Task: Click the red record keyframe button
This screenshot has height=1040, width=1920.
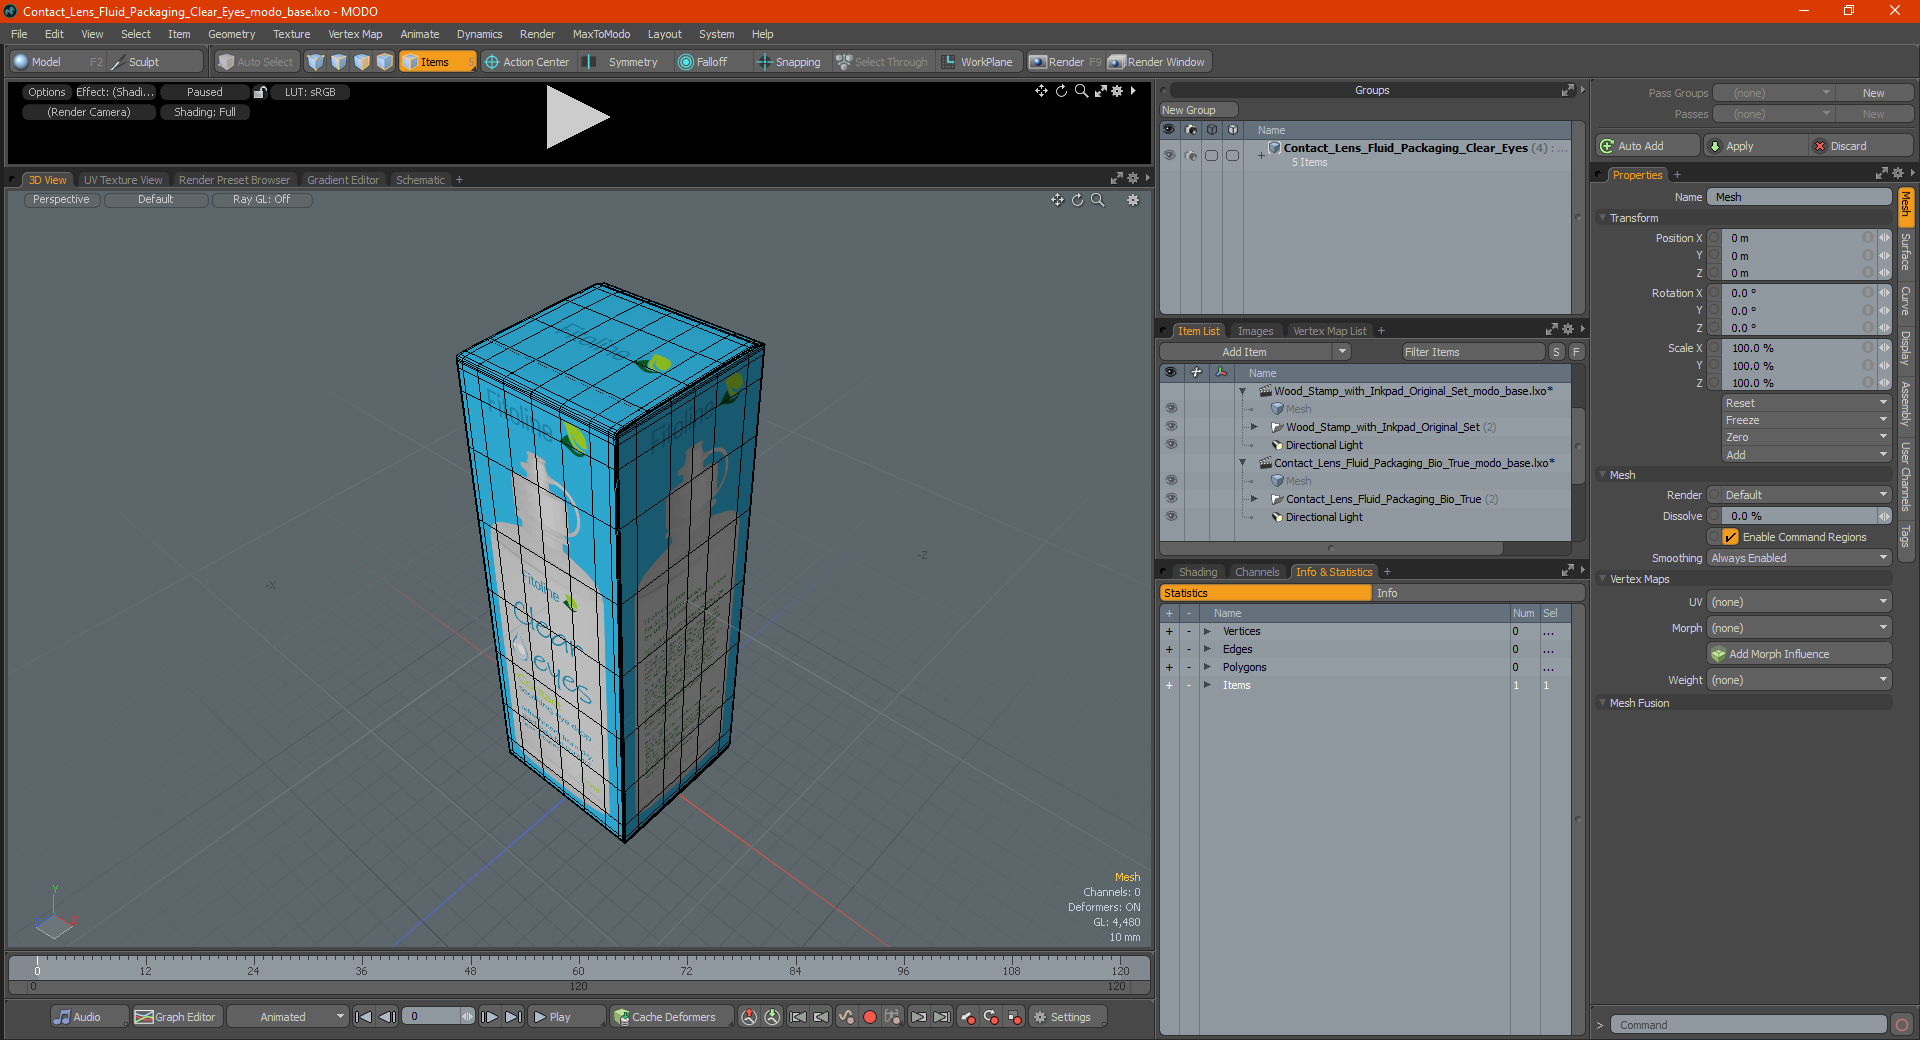Action: click(x=870, y=1017)
